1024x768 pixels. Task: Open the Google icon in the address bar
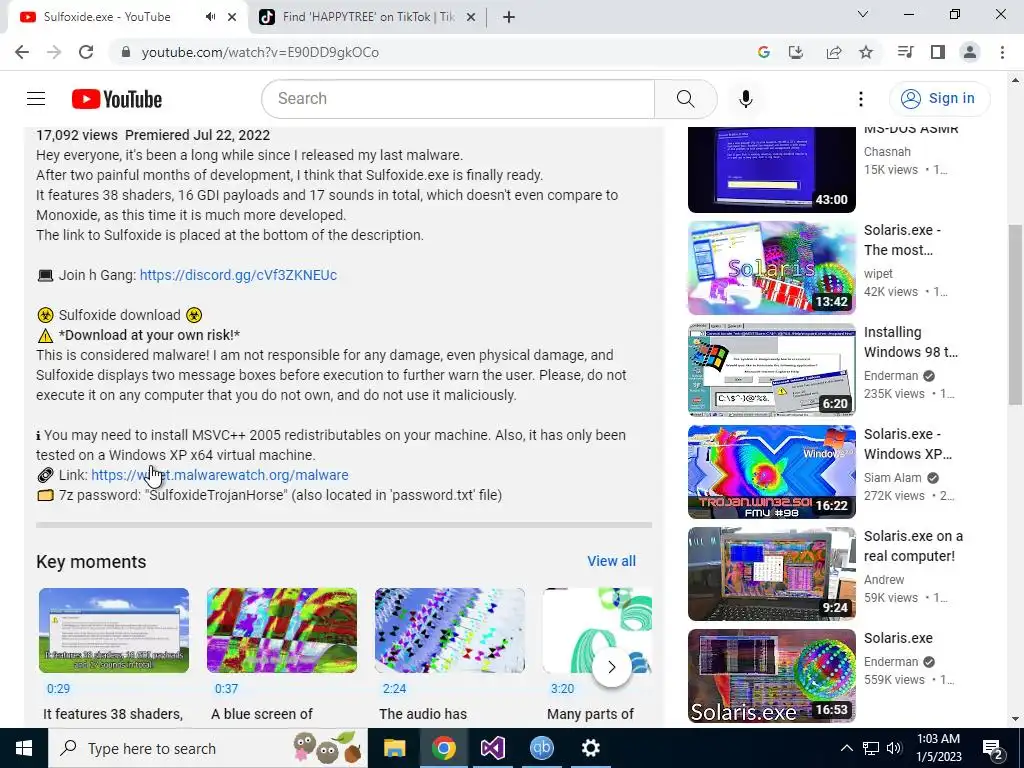[x=763, y=52]
